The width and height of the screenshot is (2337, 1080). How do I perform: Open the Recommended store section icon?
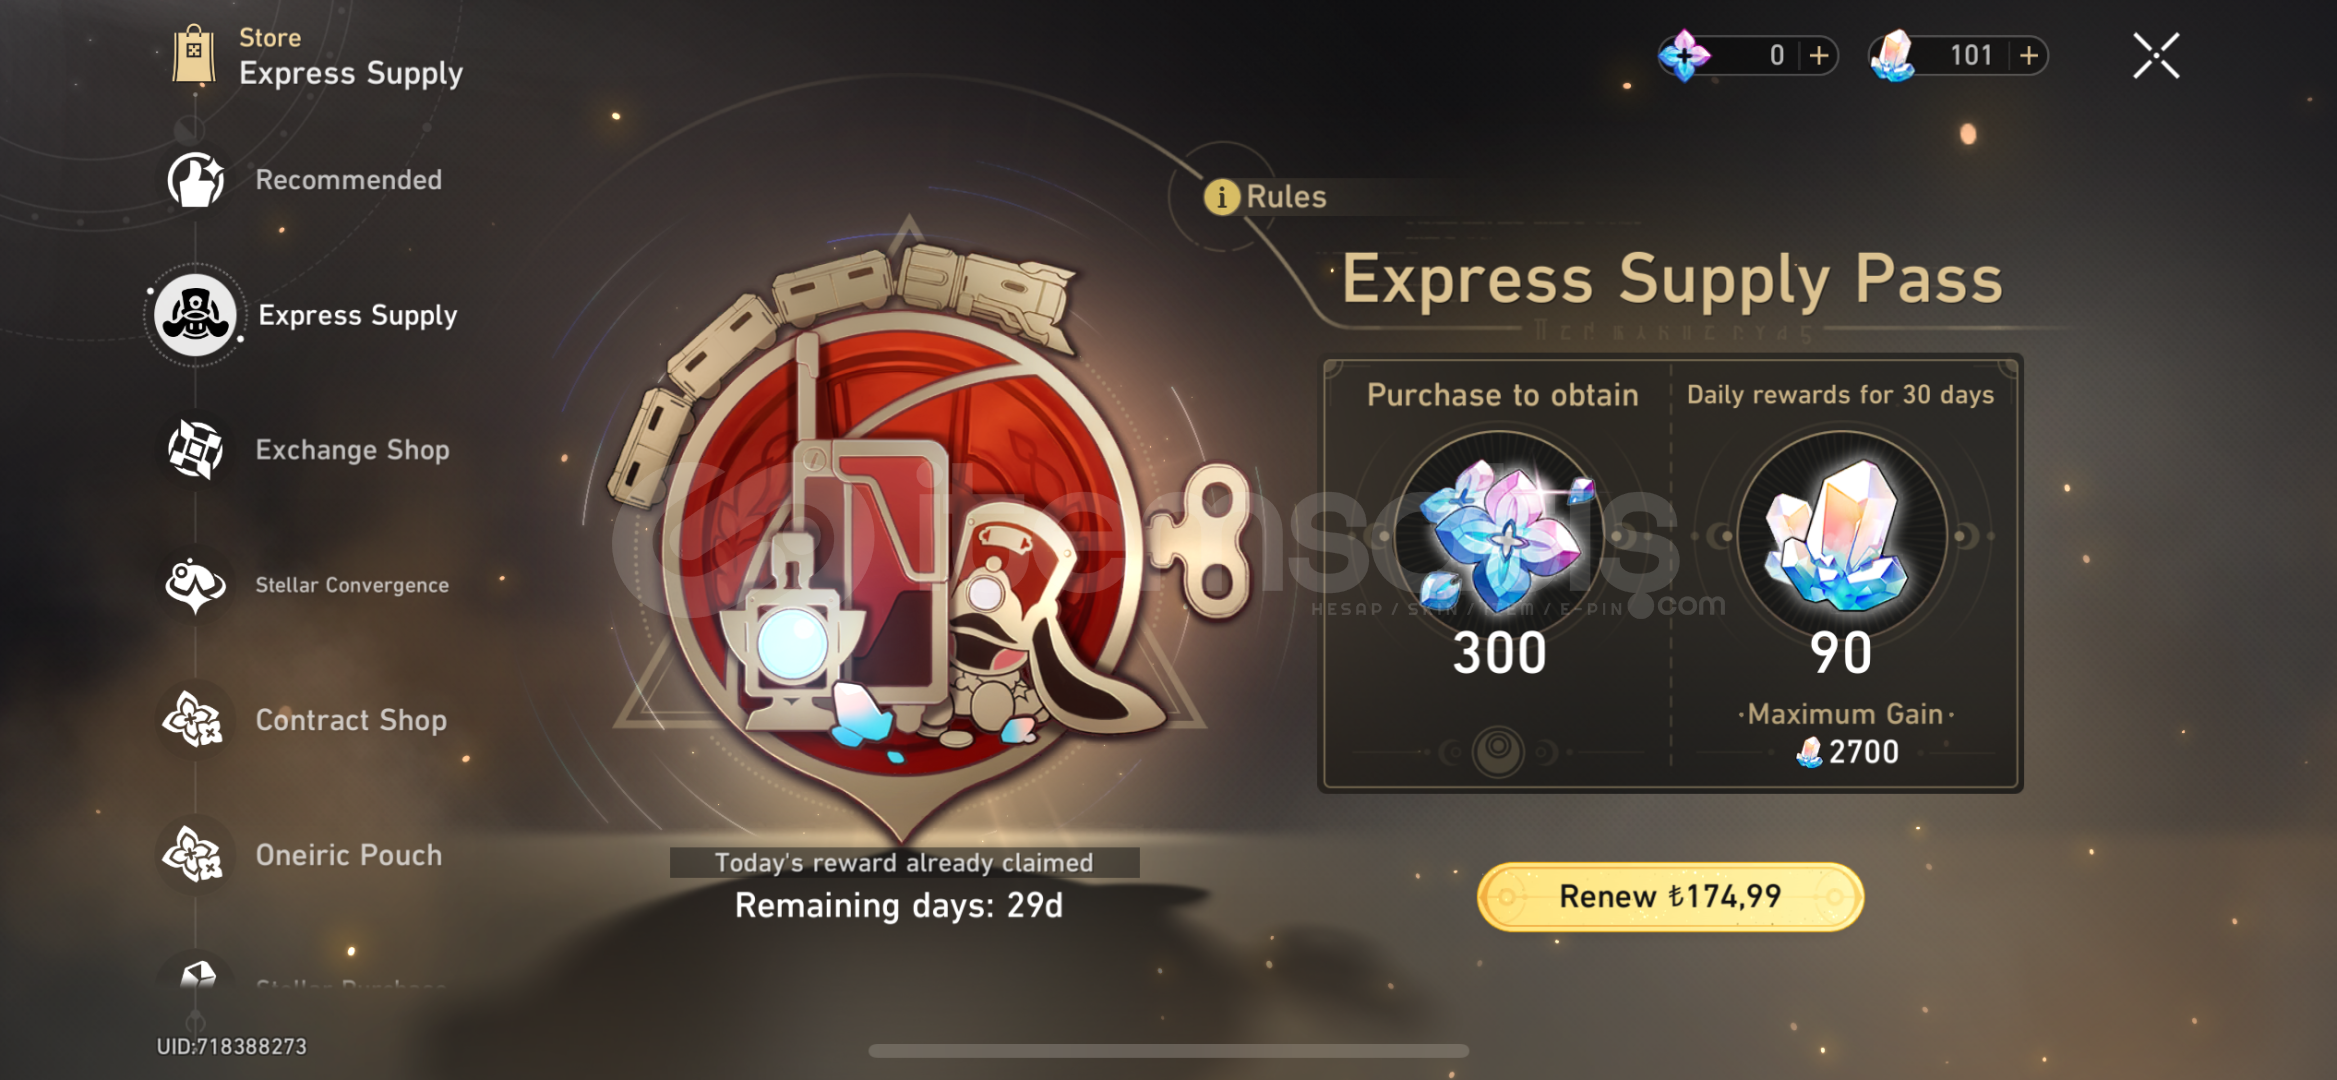pos(195,180)
